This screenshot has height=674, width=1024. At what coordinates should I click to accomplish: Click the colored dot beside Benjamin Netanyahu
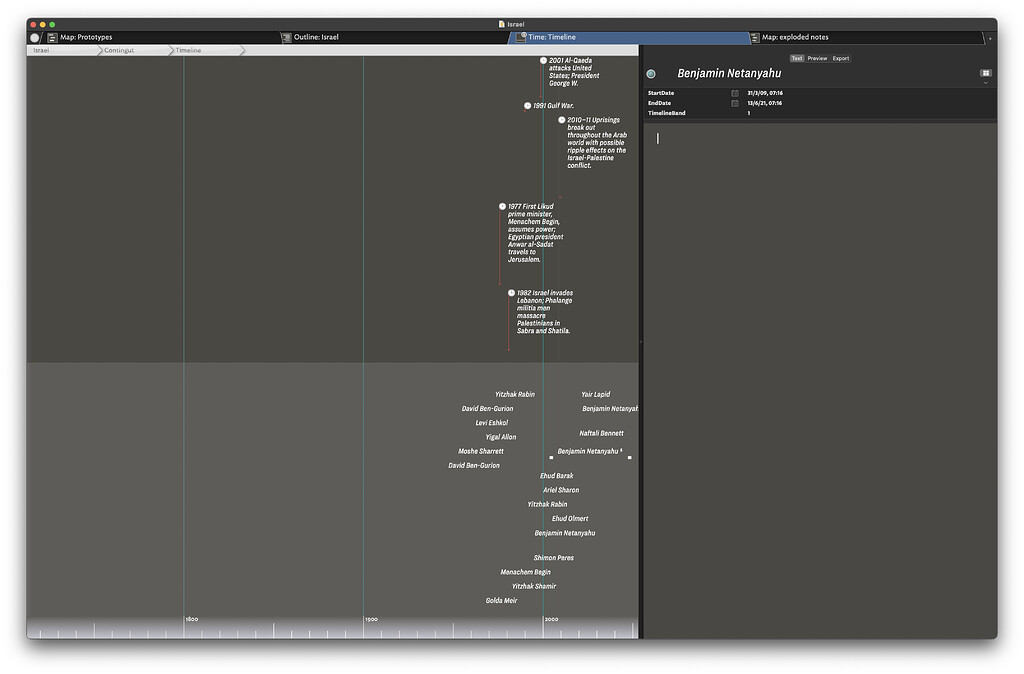651,73
